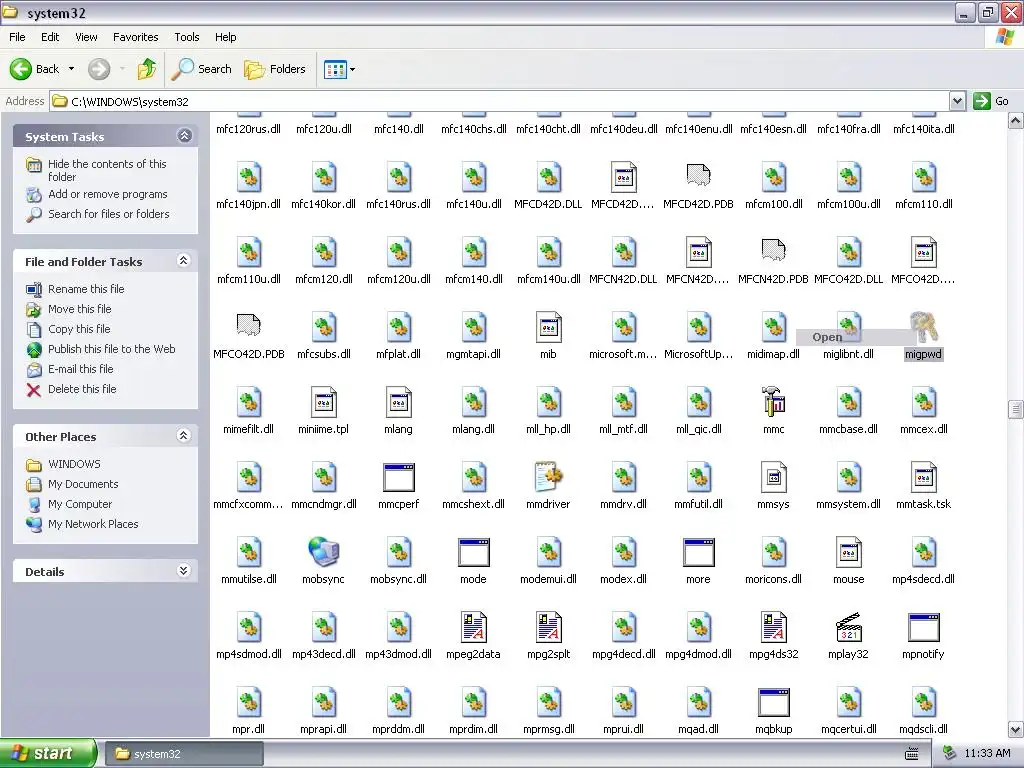The image size is (1024, 768).
Task: Select the mpr.dll file icon
Action: [x=248, y=702]
